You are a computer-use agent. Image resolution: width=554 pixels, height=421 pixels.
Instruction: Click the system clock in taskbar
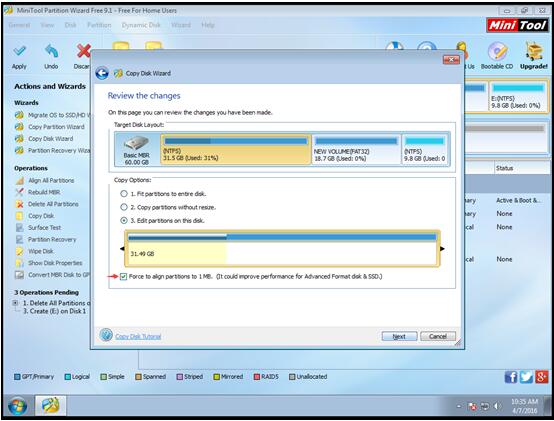tap(524, 406)
